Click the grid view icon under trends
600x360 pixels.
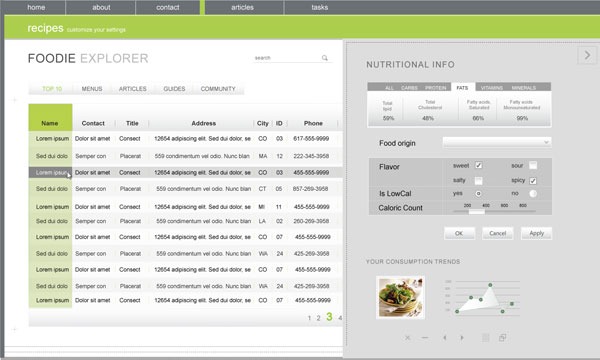485,337
